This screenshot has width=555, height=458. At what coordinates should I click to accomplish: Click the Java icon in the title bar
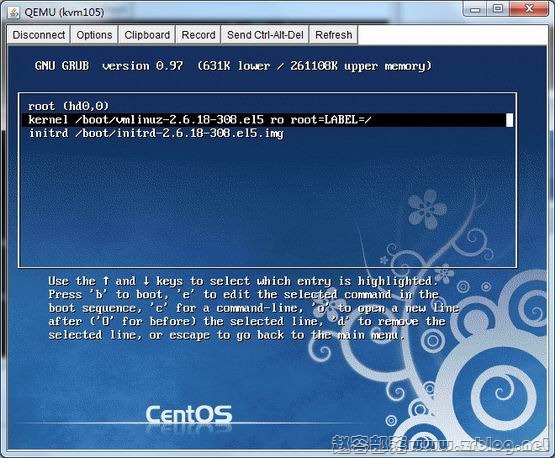[14, 12]
